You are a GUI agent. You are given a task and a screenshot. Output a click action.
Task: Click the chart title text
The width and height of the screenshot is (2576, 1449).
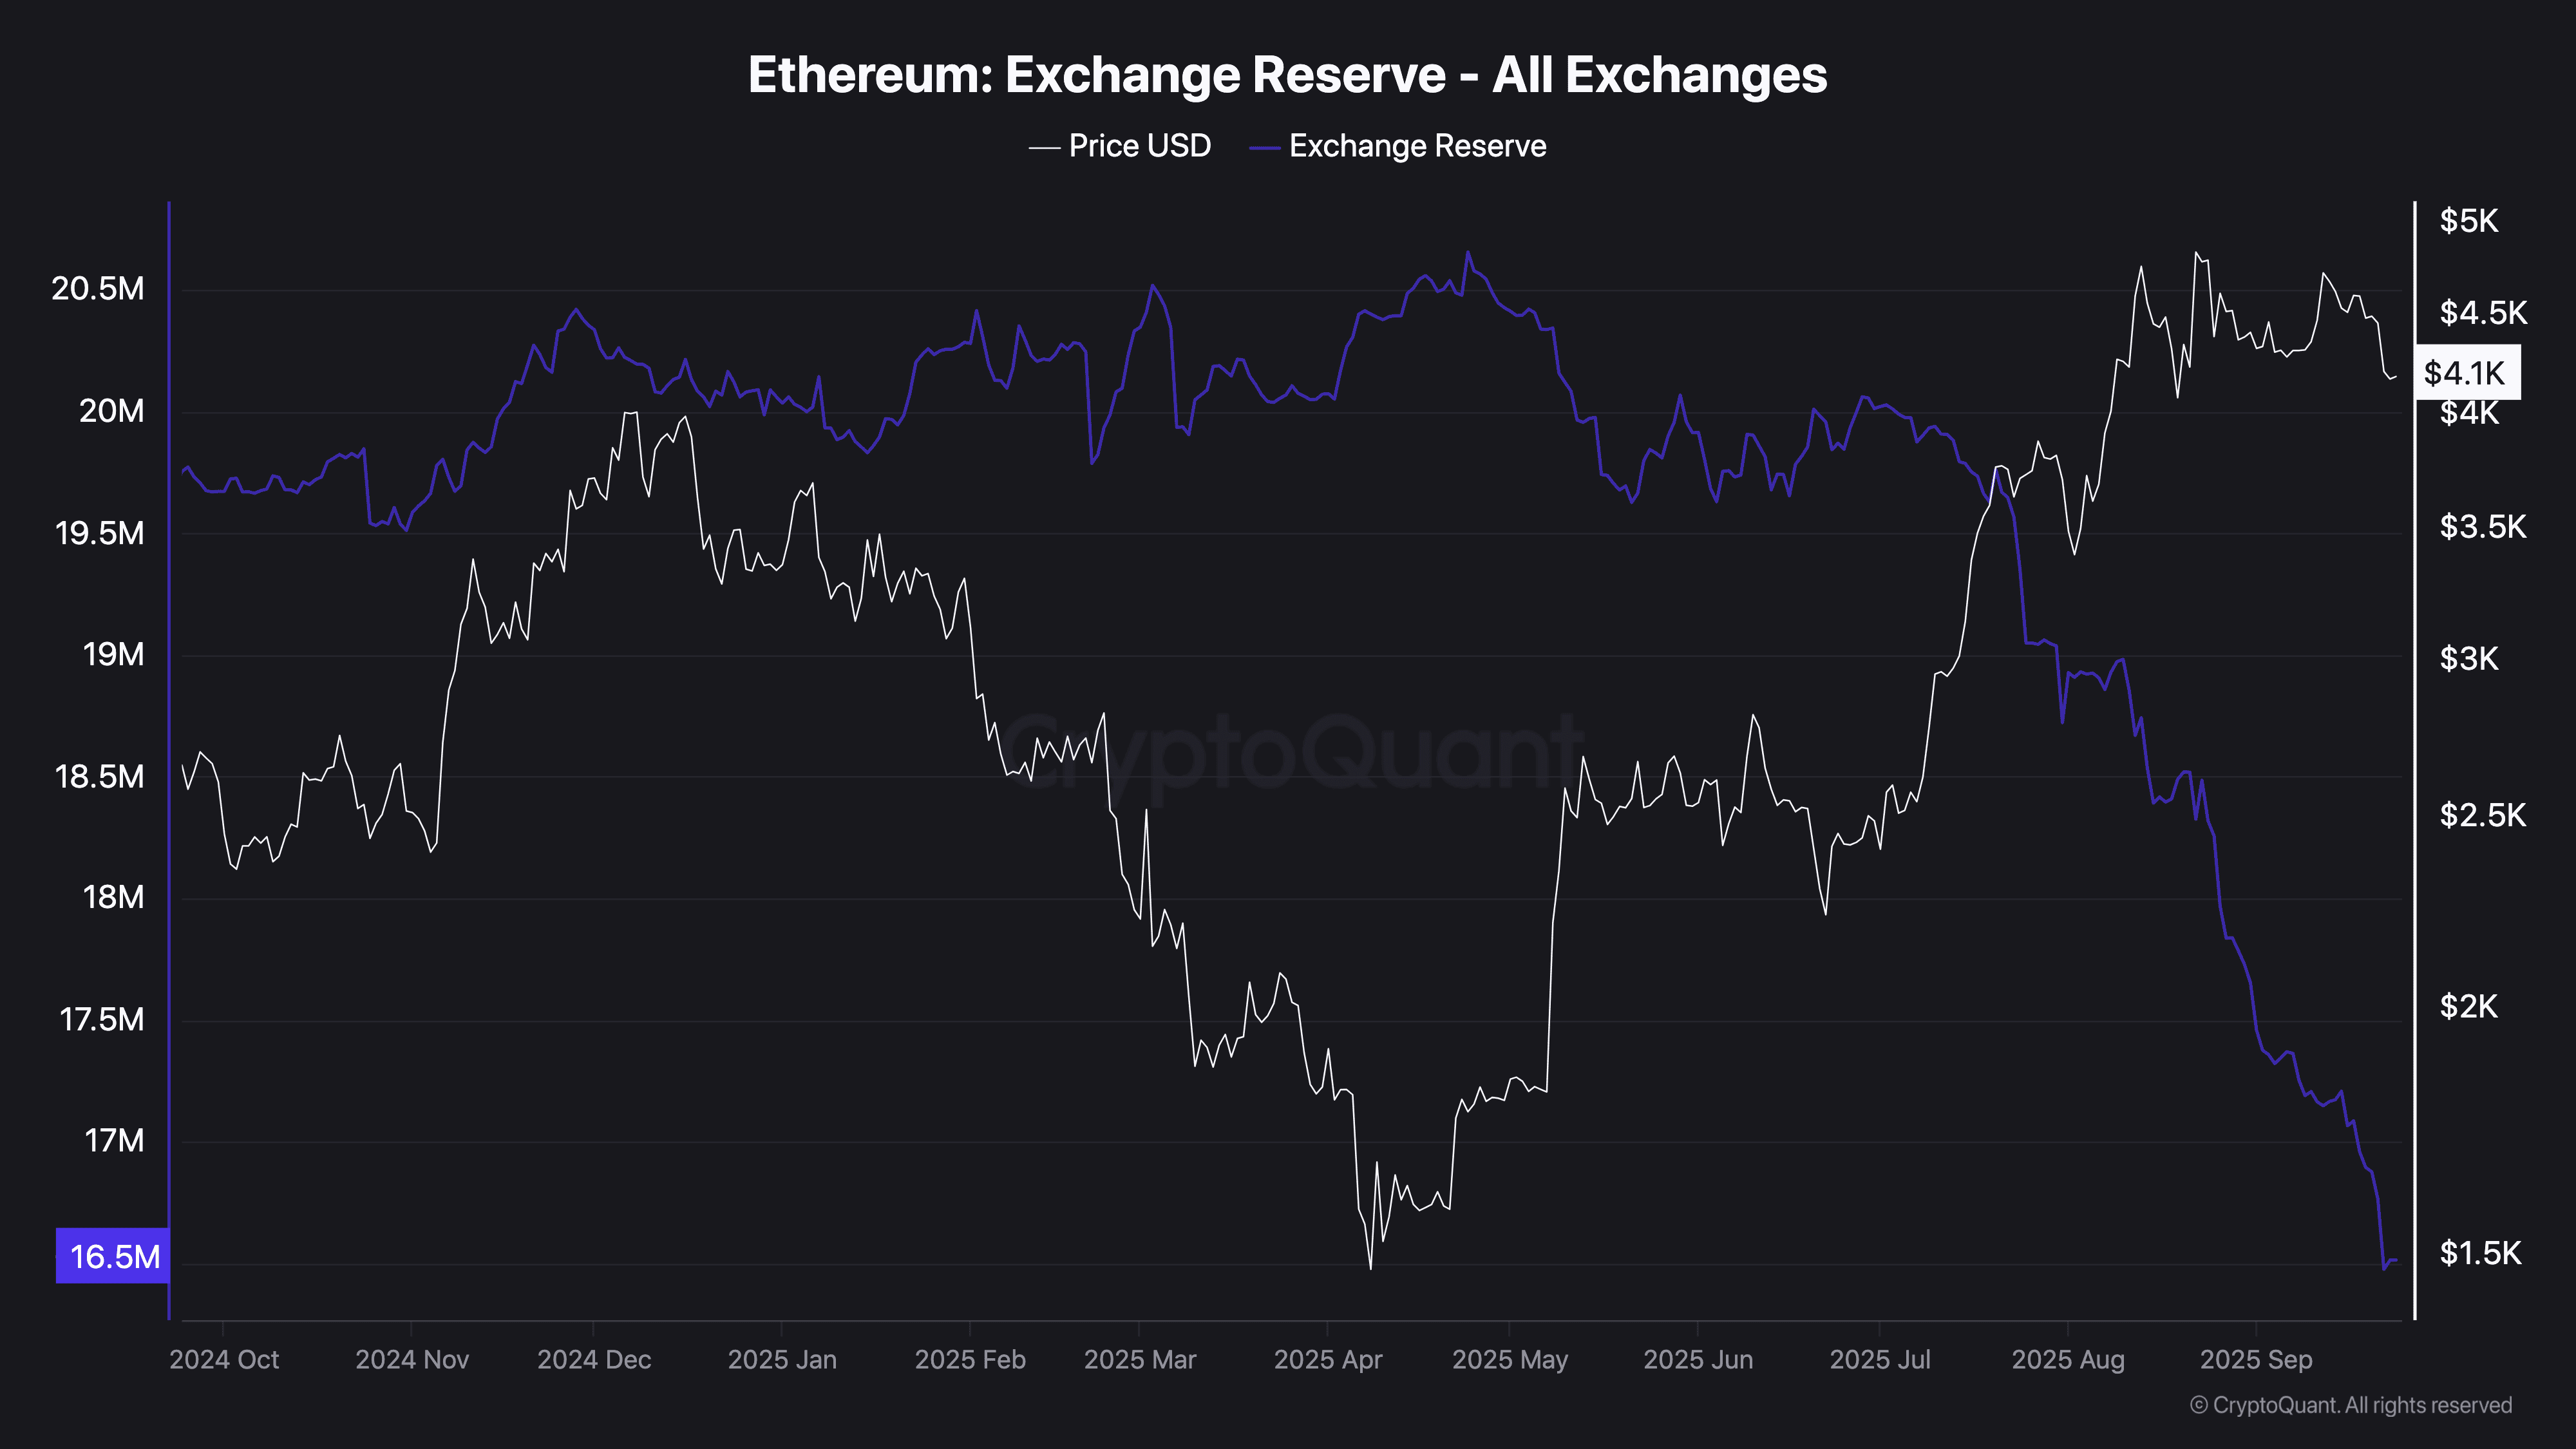[1287, 75]
